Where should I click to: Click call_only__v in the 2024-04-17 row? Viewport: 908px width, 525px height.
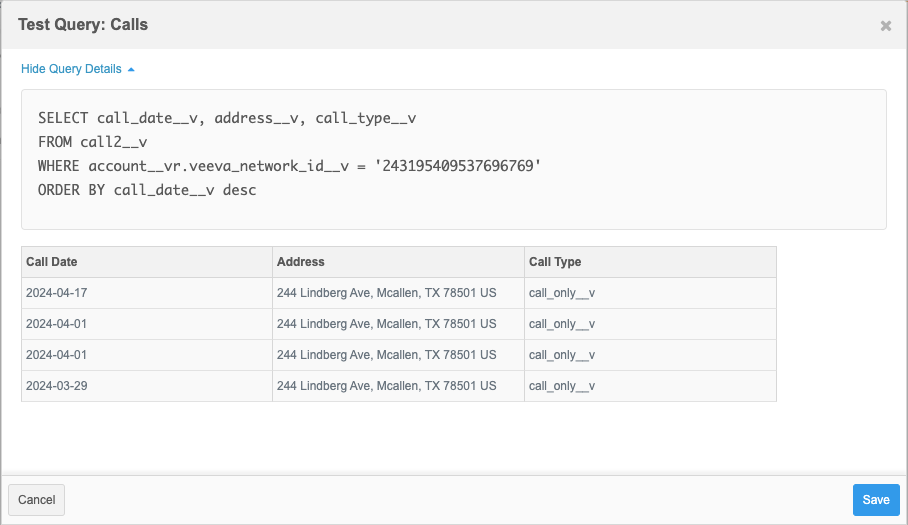(x=562, y=294)
